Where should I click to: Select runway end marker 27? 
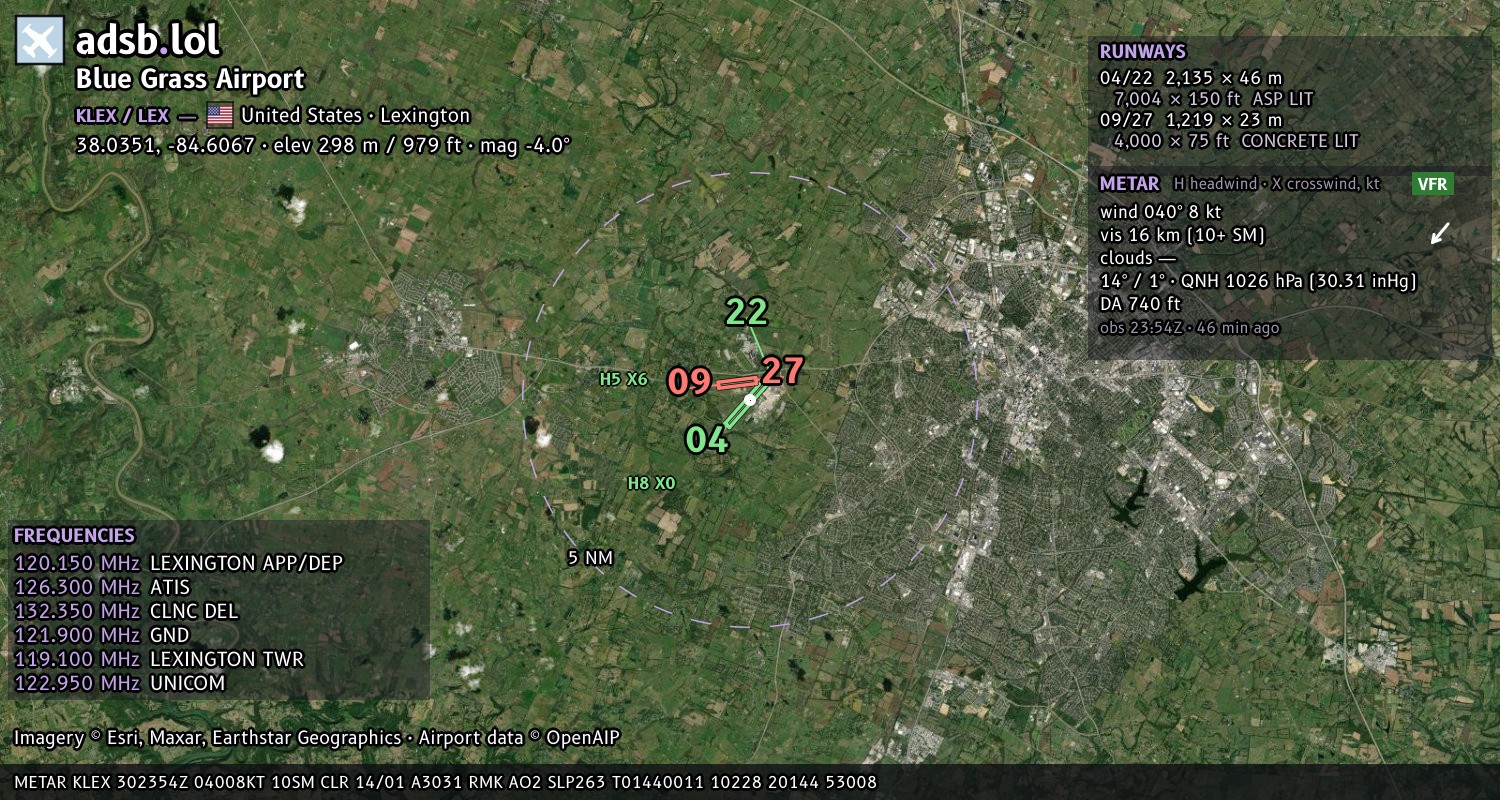click(782, 371)
